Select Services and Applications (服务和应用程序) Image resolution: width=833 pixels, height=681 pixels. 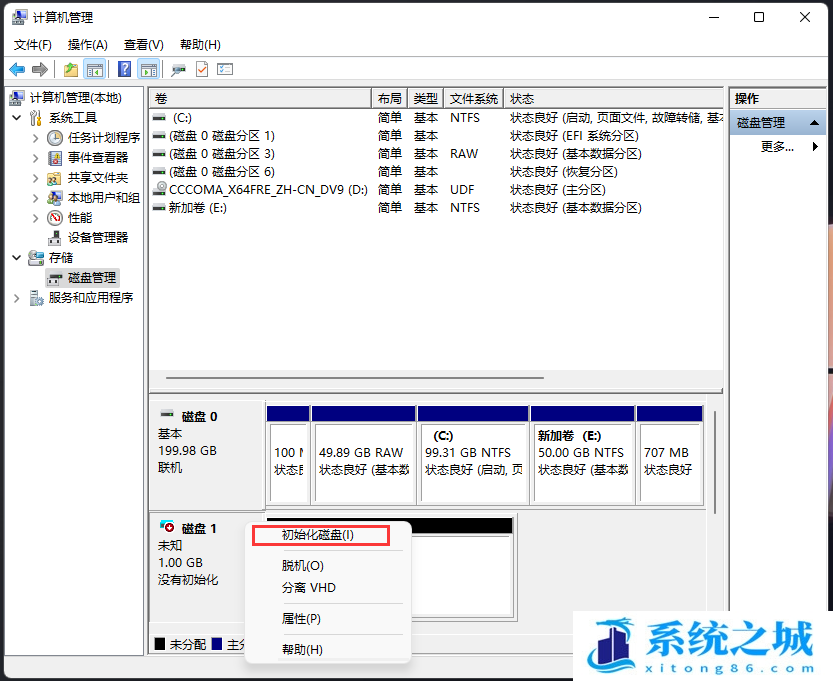tap(90, 298)
